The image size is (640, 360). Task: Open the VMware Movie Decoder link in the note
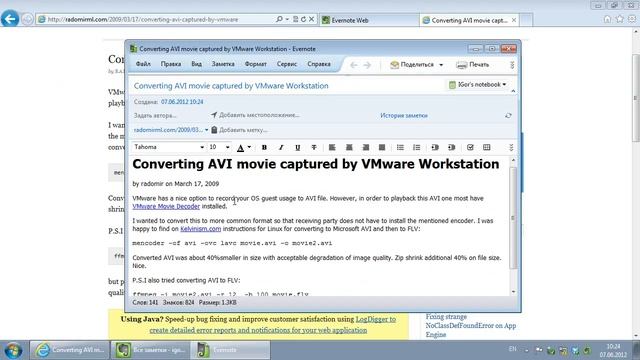click(x=166, y=207)
